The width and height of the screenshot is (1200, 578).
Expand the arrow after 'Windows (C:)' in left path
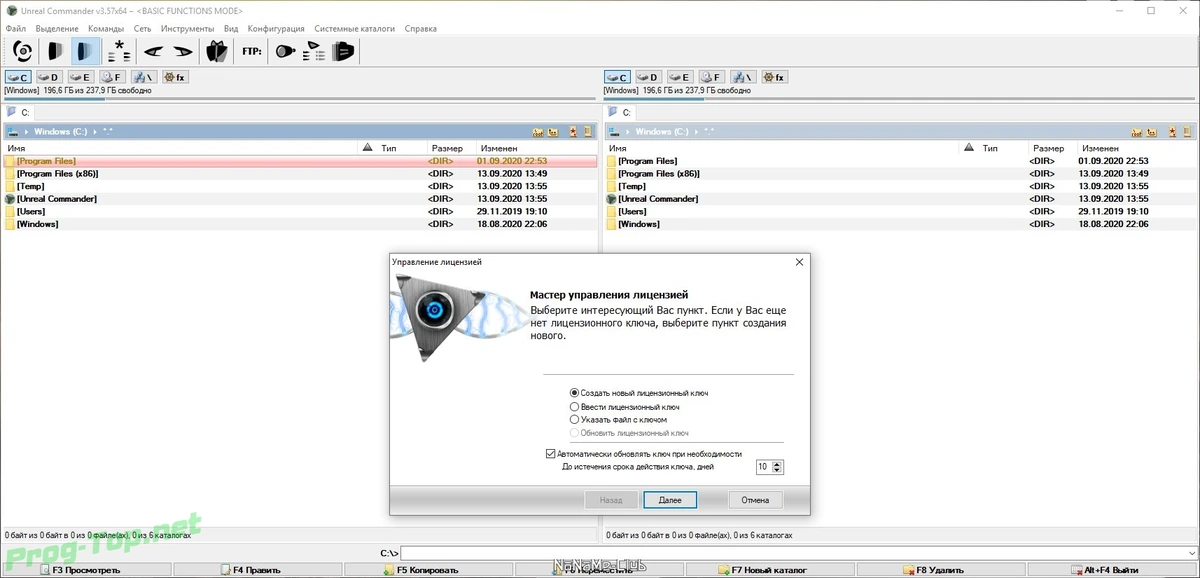pos(95,132)
